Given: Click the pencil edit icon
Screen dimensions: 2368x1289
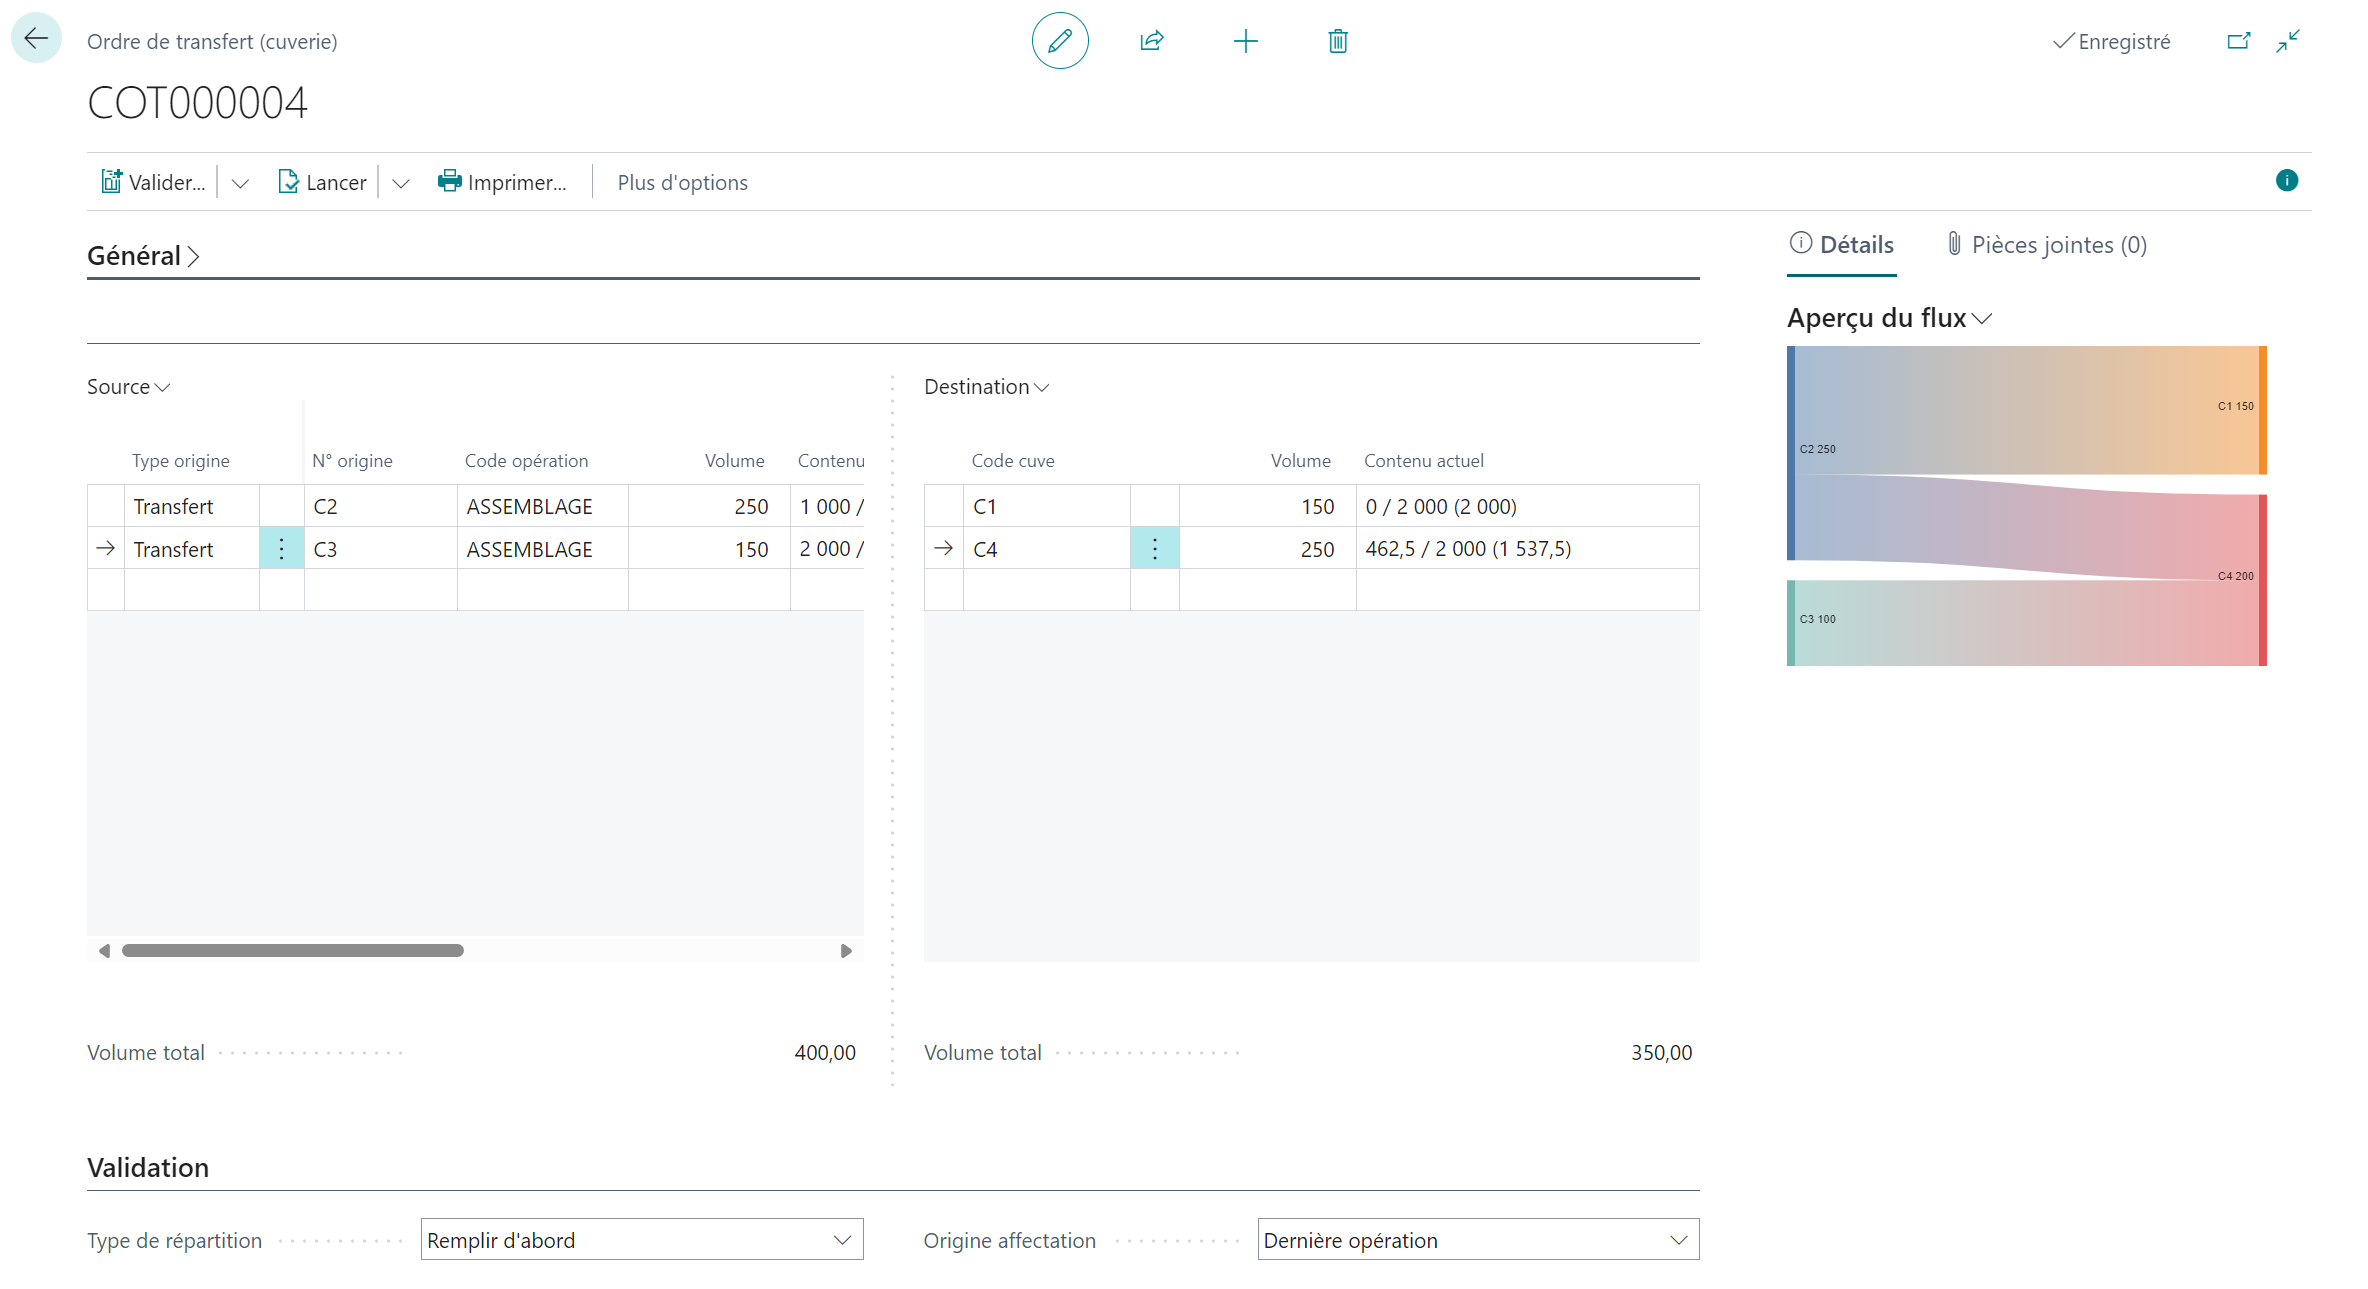Looking at the screenshot, I should tap(1059, 41).
